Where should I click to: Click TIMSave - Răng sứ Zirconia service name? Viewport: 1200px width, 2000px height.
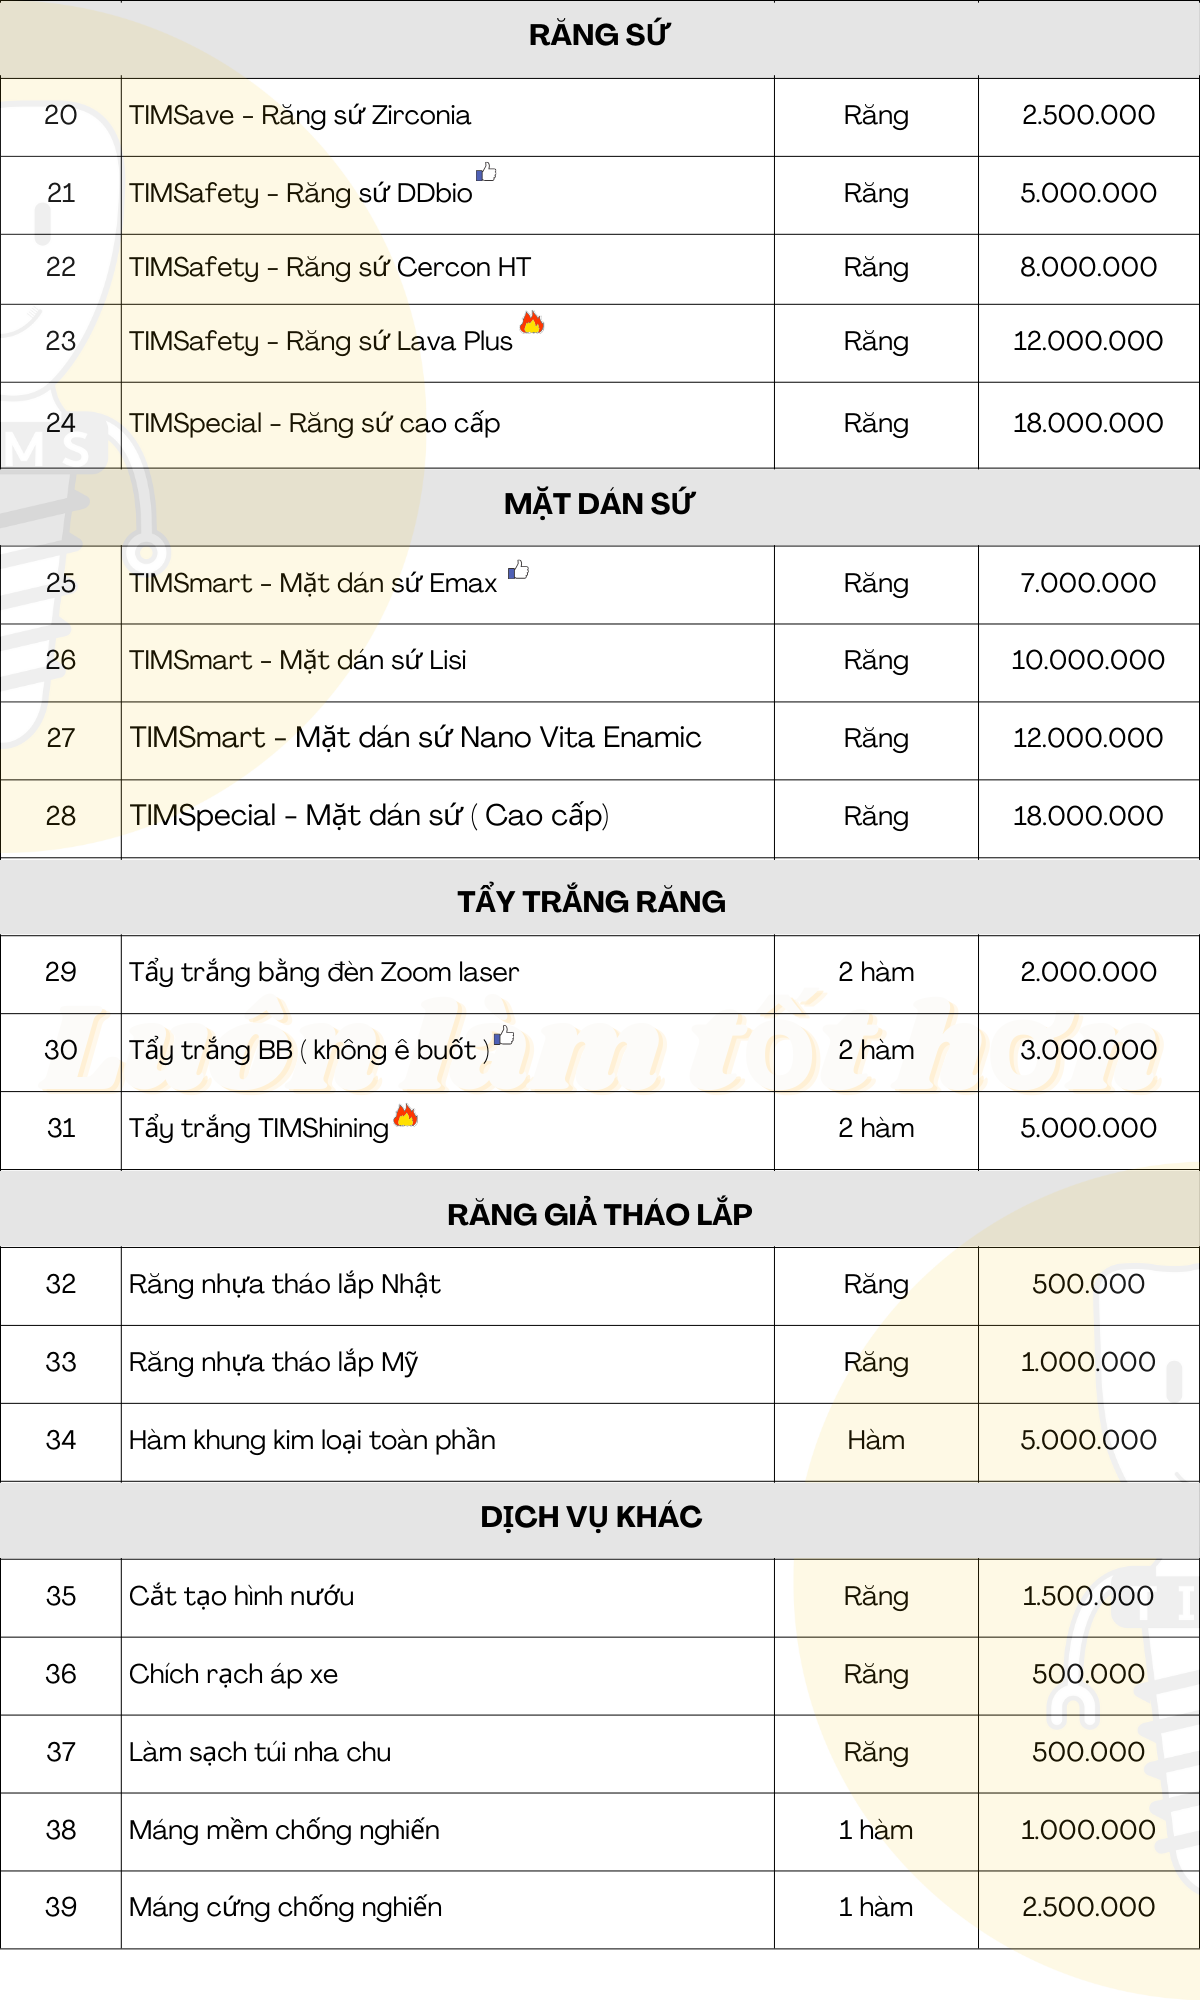point(300,116)
